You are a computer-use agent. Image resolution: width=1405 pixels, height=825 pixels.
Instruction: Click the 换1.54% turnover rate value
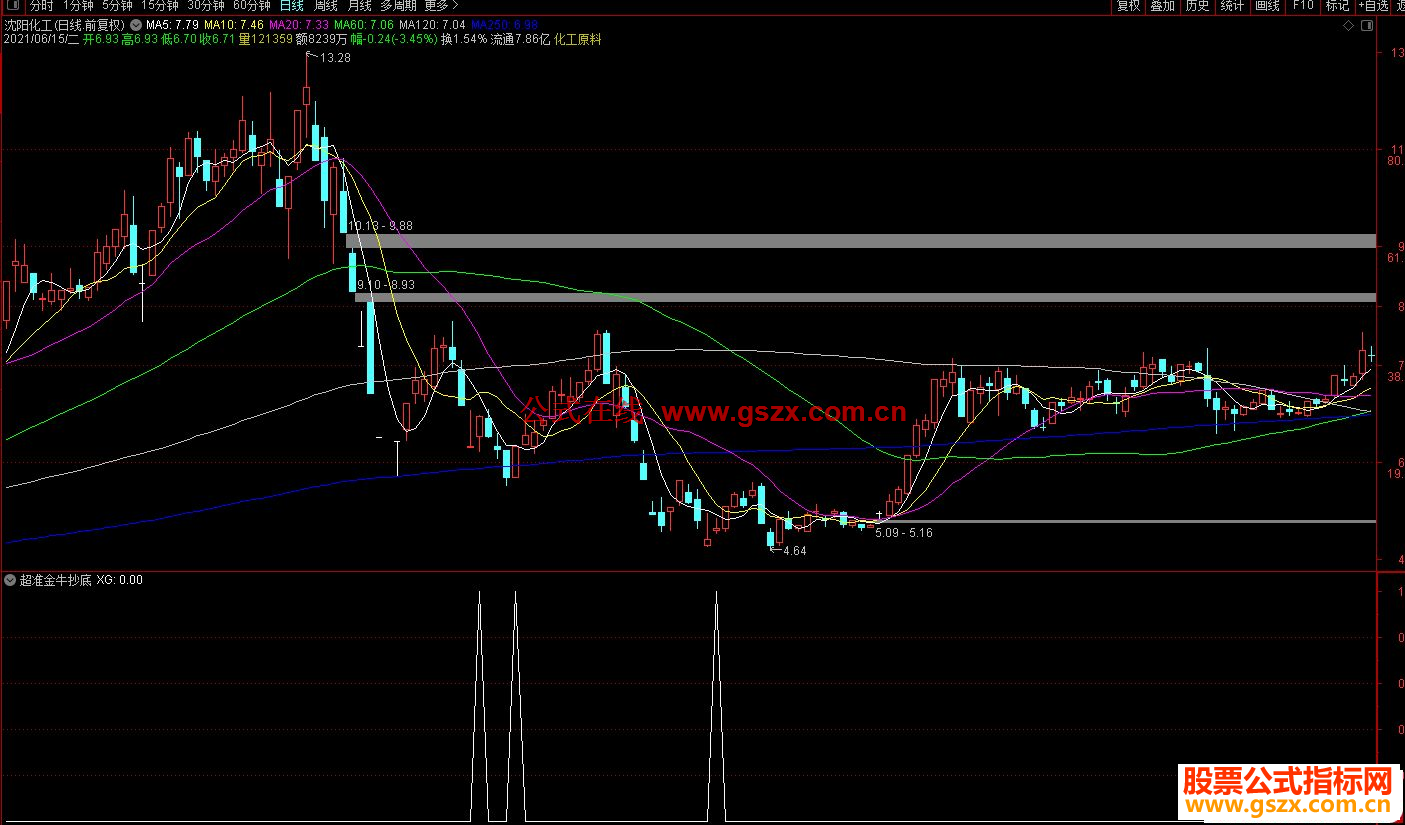point(464,39)
